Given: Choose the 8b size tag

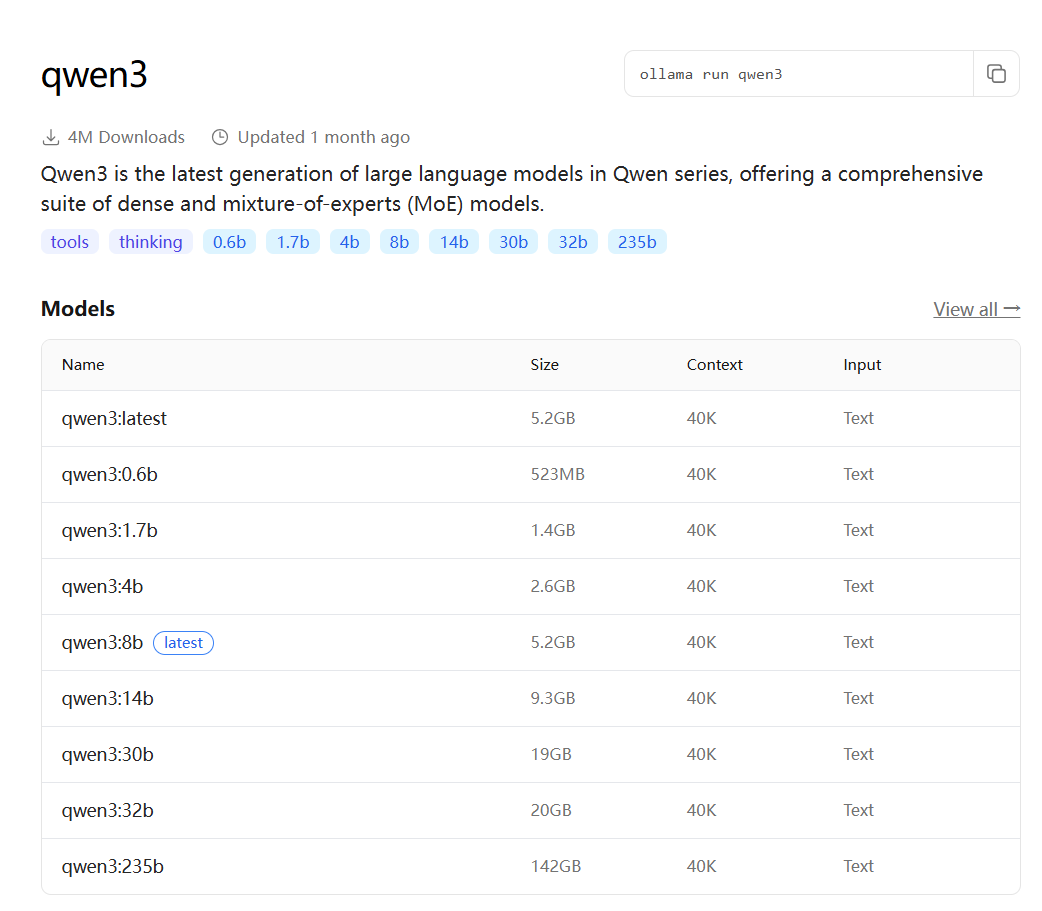Looking at the screenshot, I should tap(399, 242).
